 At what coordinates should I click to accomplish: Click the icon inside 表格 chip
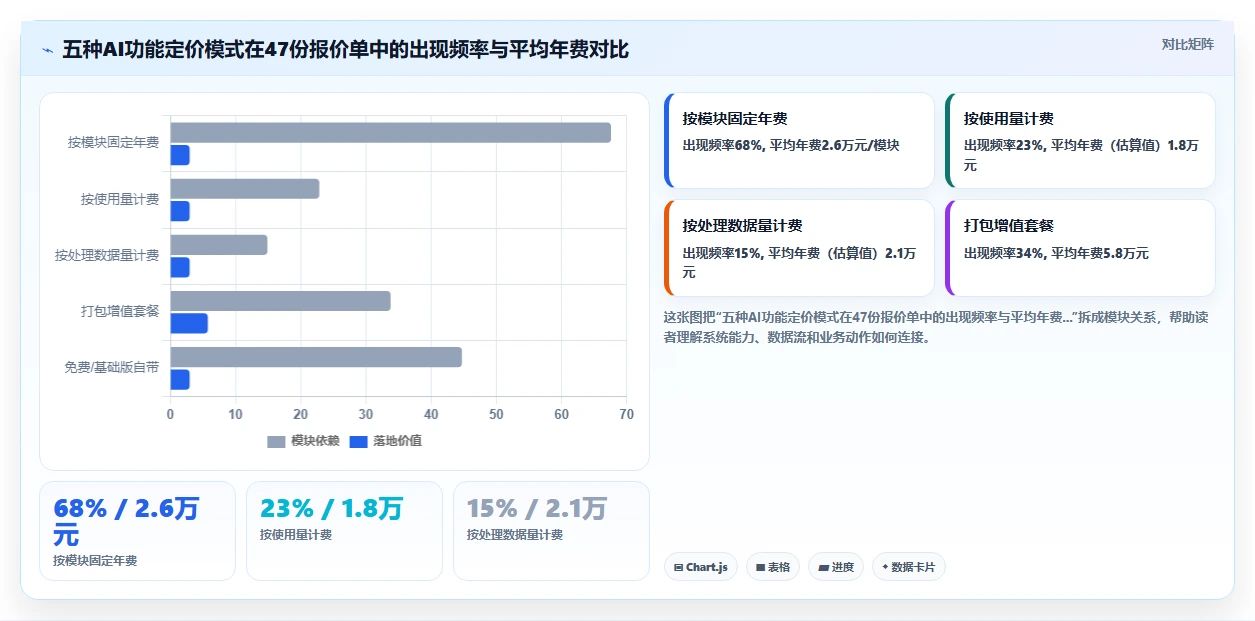pos(761,568)
